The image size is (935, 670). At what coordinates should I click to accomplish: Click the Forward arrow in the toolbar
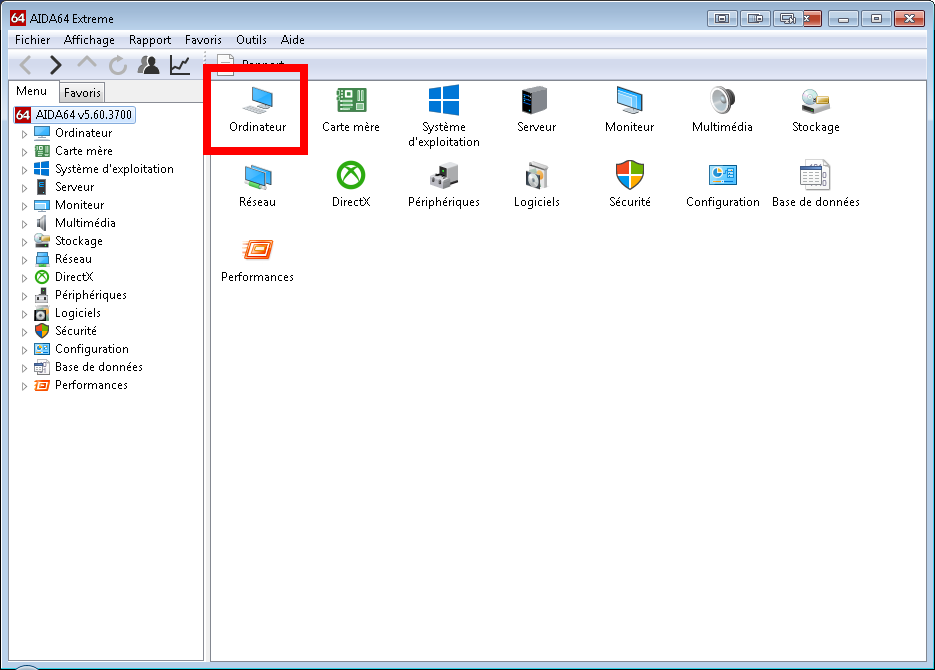[55, 64]
